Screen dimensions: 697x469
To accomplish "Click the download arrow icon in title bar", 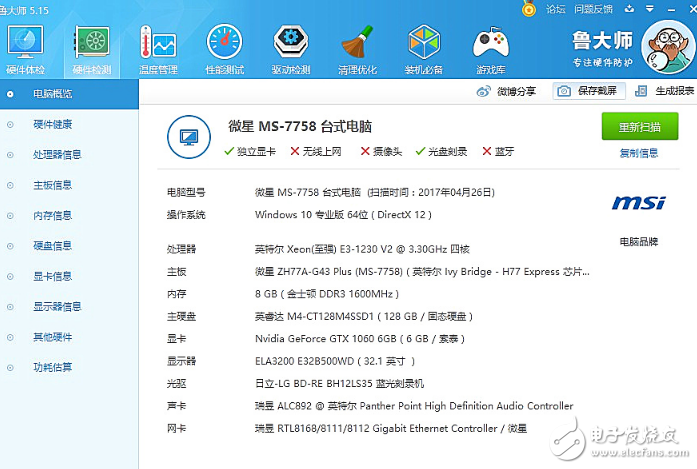I will (629, 8).
